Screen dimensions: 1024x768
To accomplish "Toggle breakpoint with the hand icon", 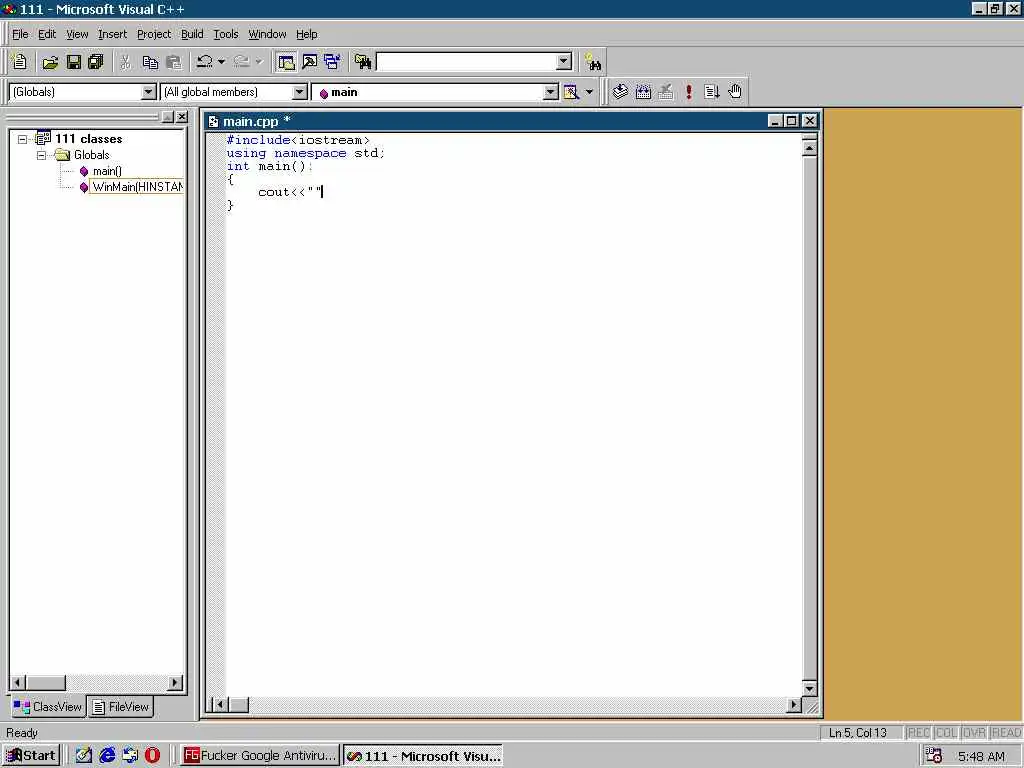I will [735, 91].
